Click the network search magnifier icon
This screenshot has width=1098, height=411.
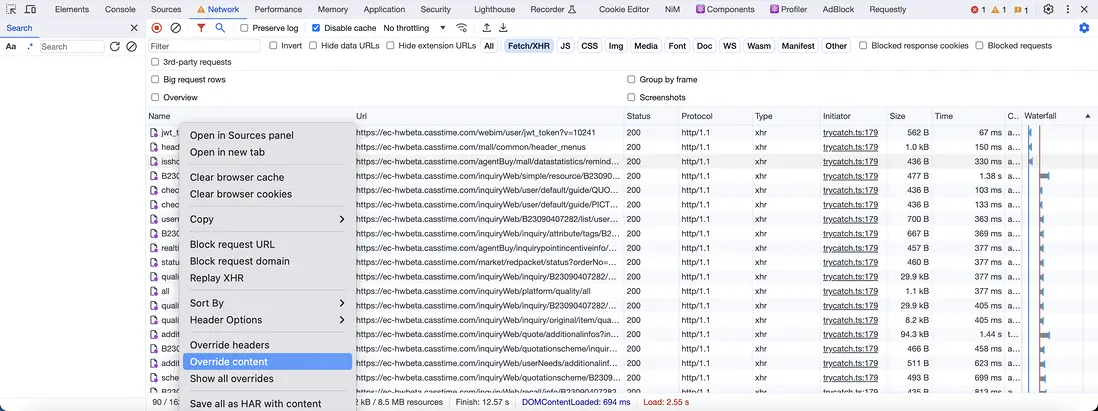click(220, 28)
